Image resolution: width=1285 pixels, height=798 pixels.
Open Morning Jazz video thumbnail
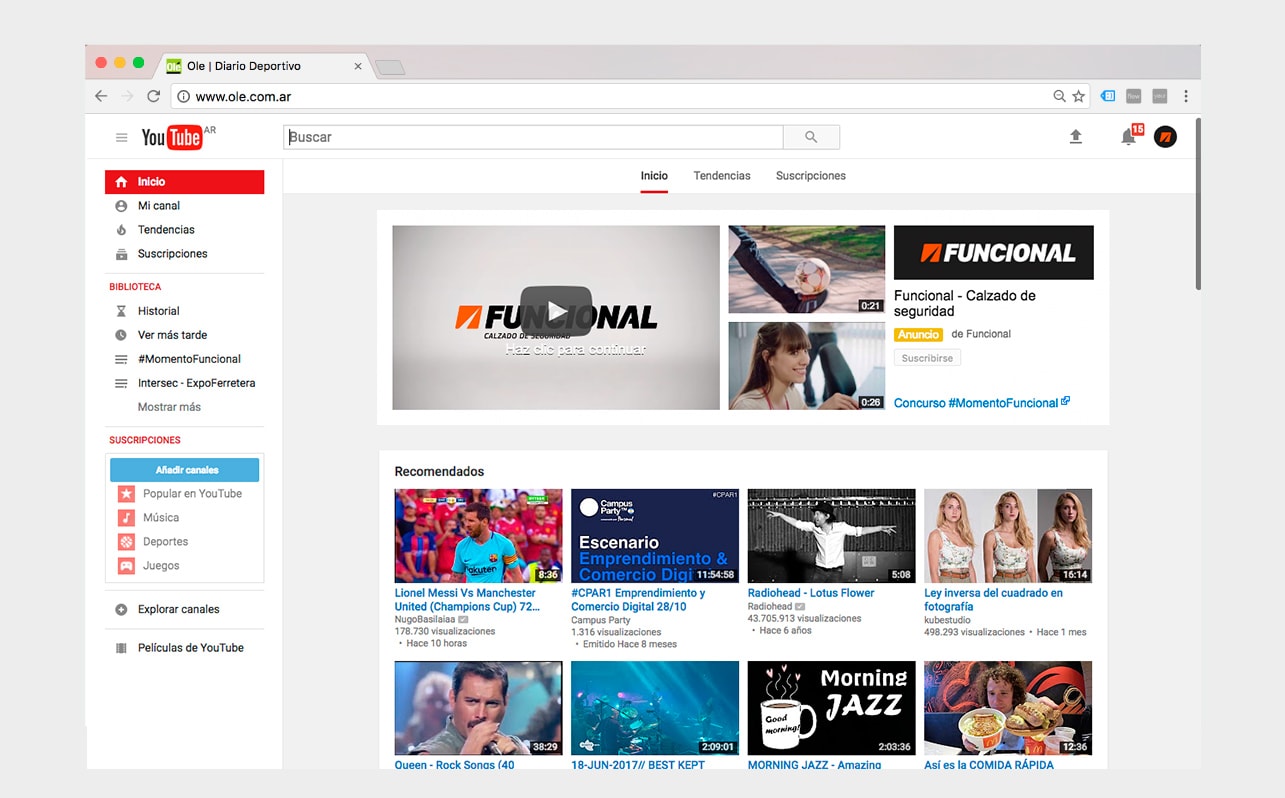(832, 708)
